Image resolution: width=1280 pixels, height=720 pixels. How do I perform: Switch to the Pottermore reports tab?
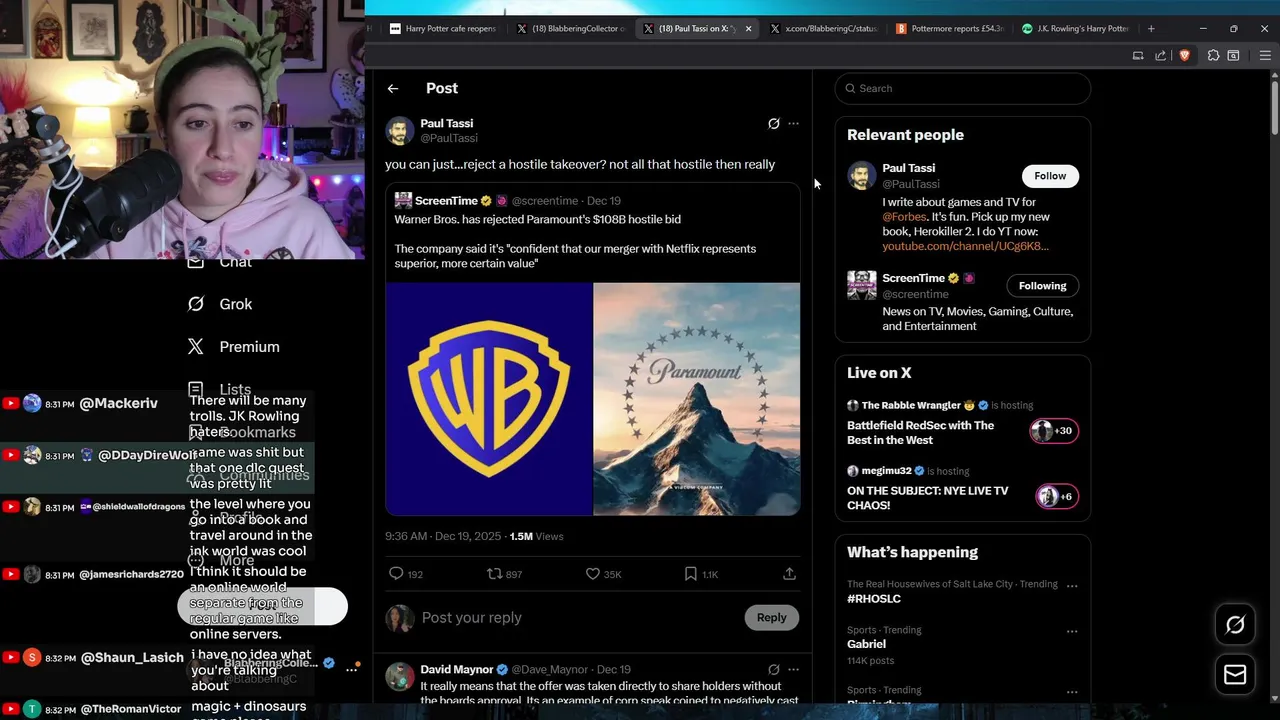pos(949,29)
